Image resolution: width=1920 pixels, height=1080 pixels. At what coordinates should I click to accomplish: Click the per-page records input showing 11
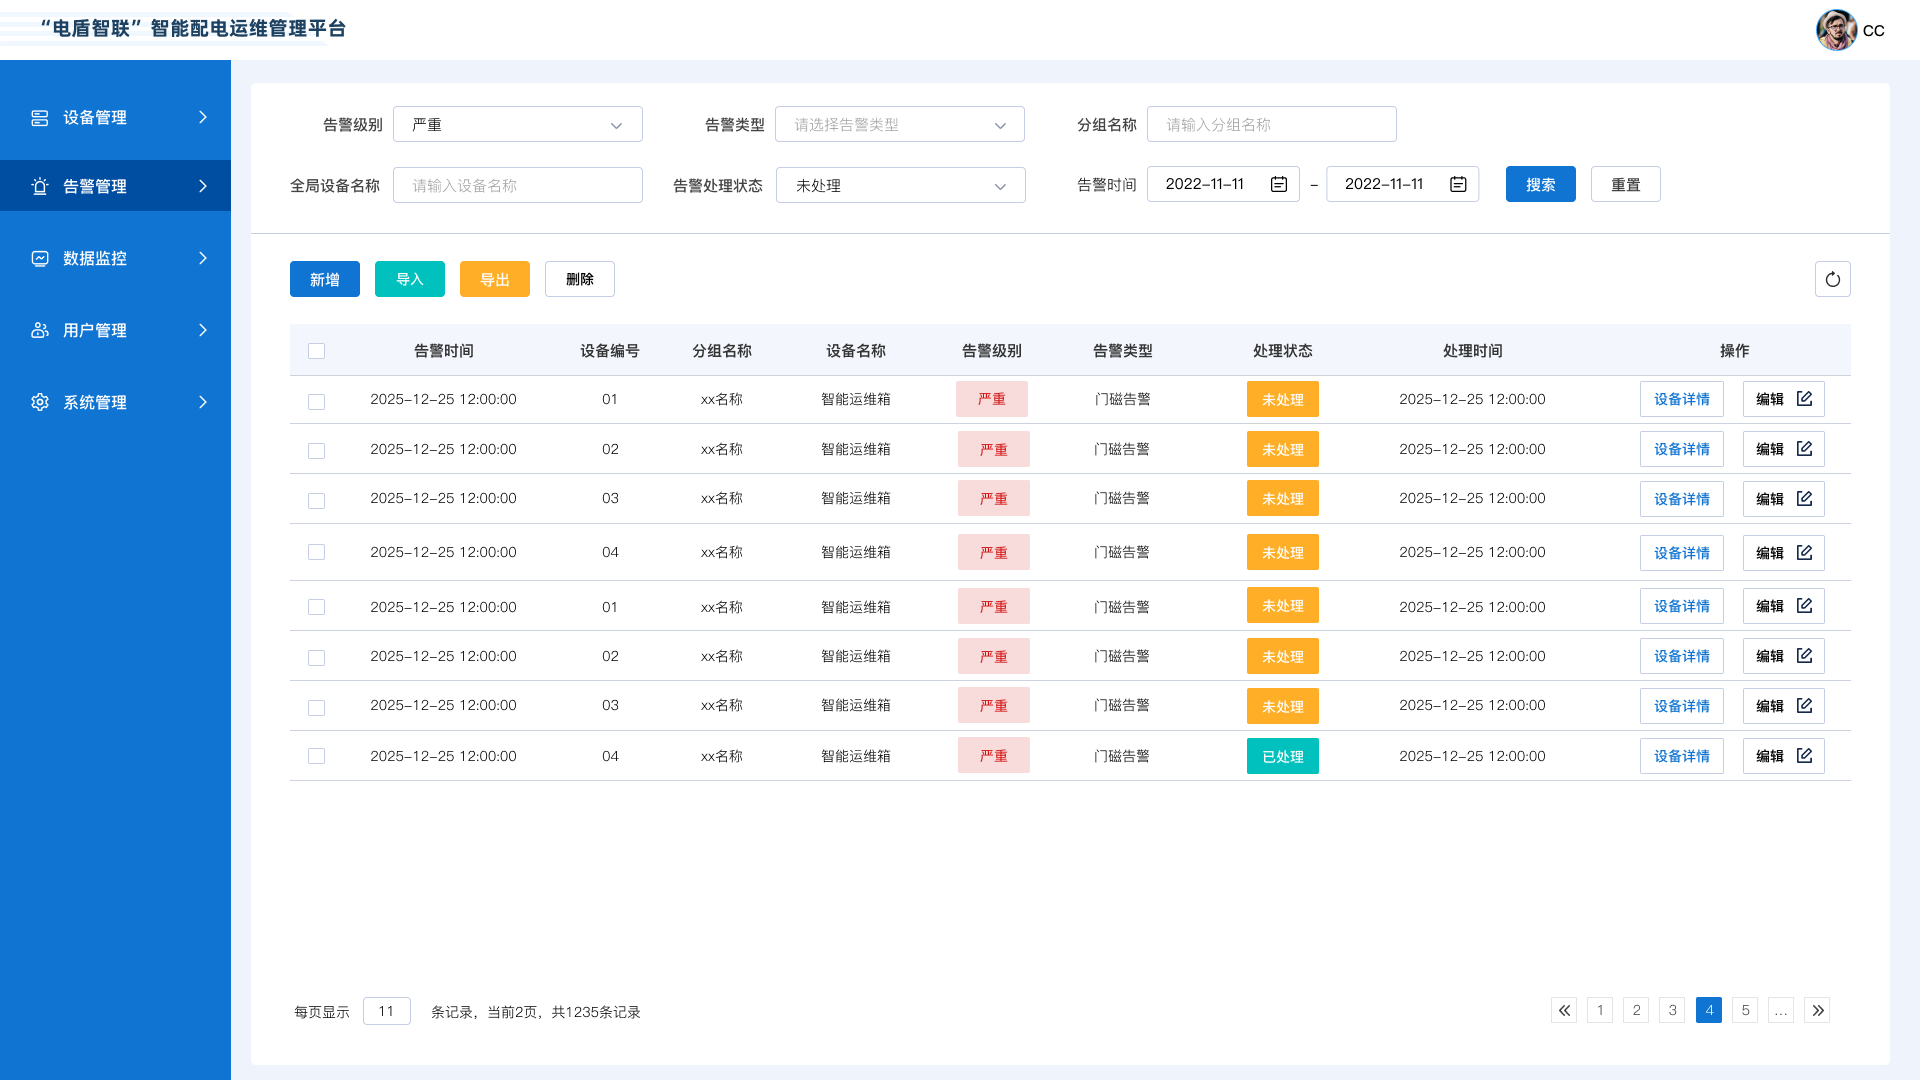click(x=386, y=1010)
